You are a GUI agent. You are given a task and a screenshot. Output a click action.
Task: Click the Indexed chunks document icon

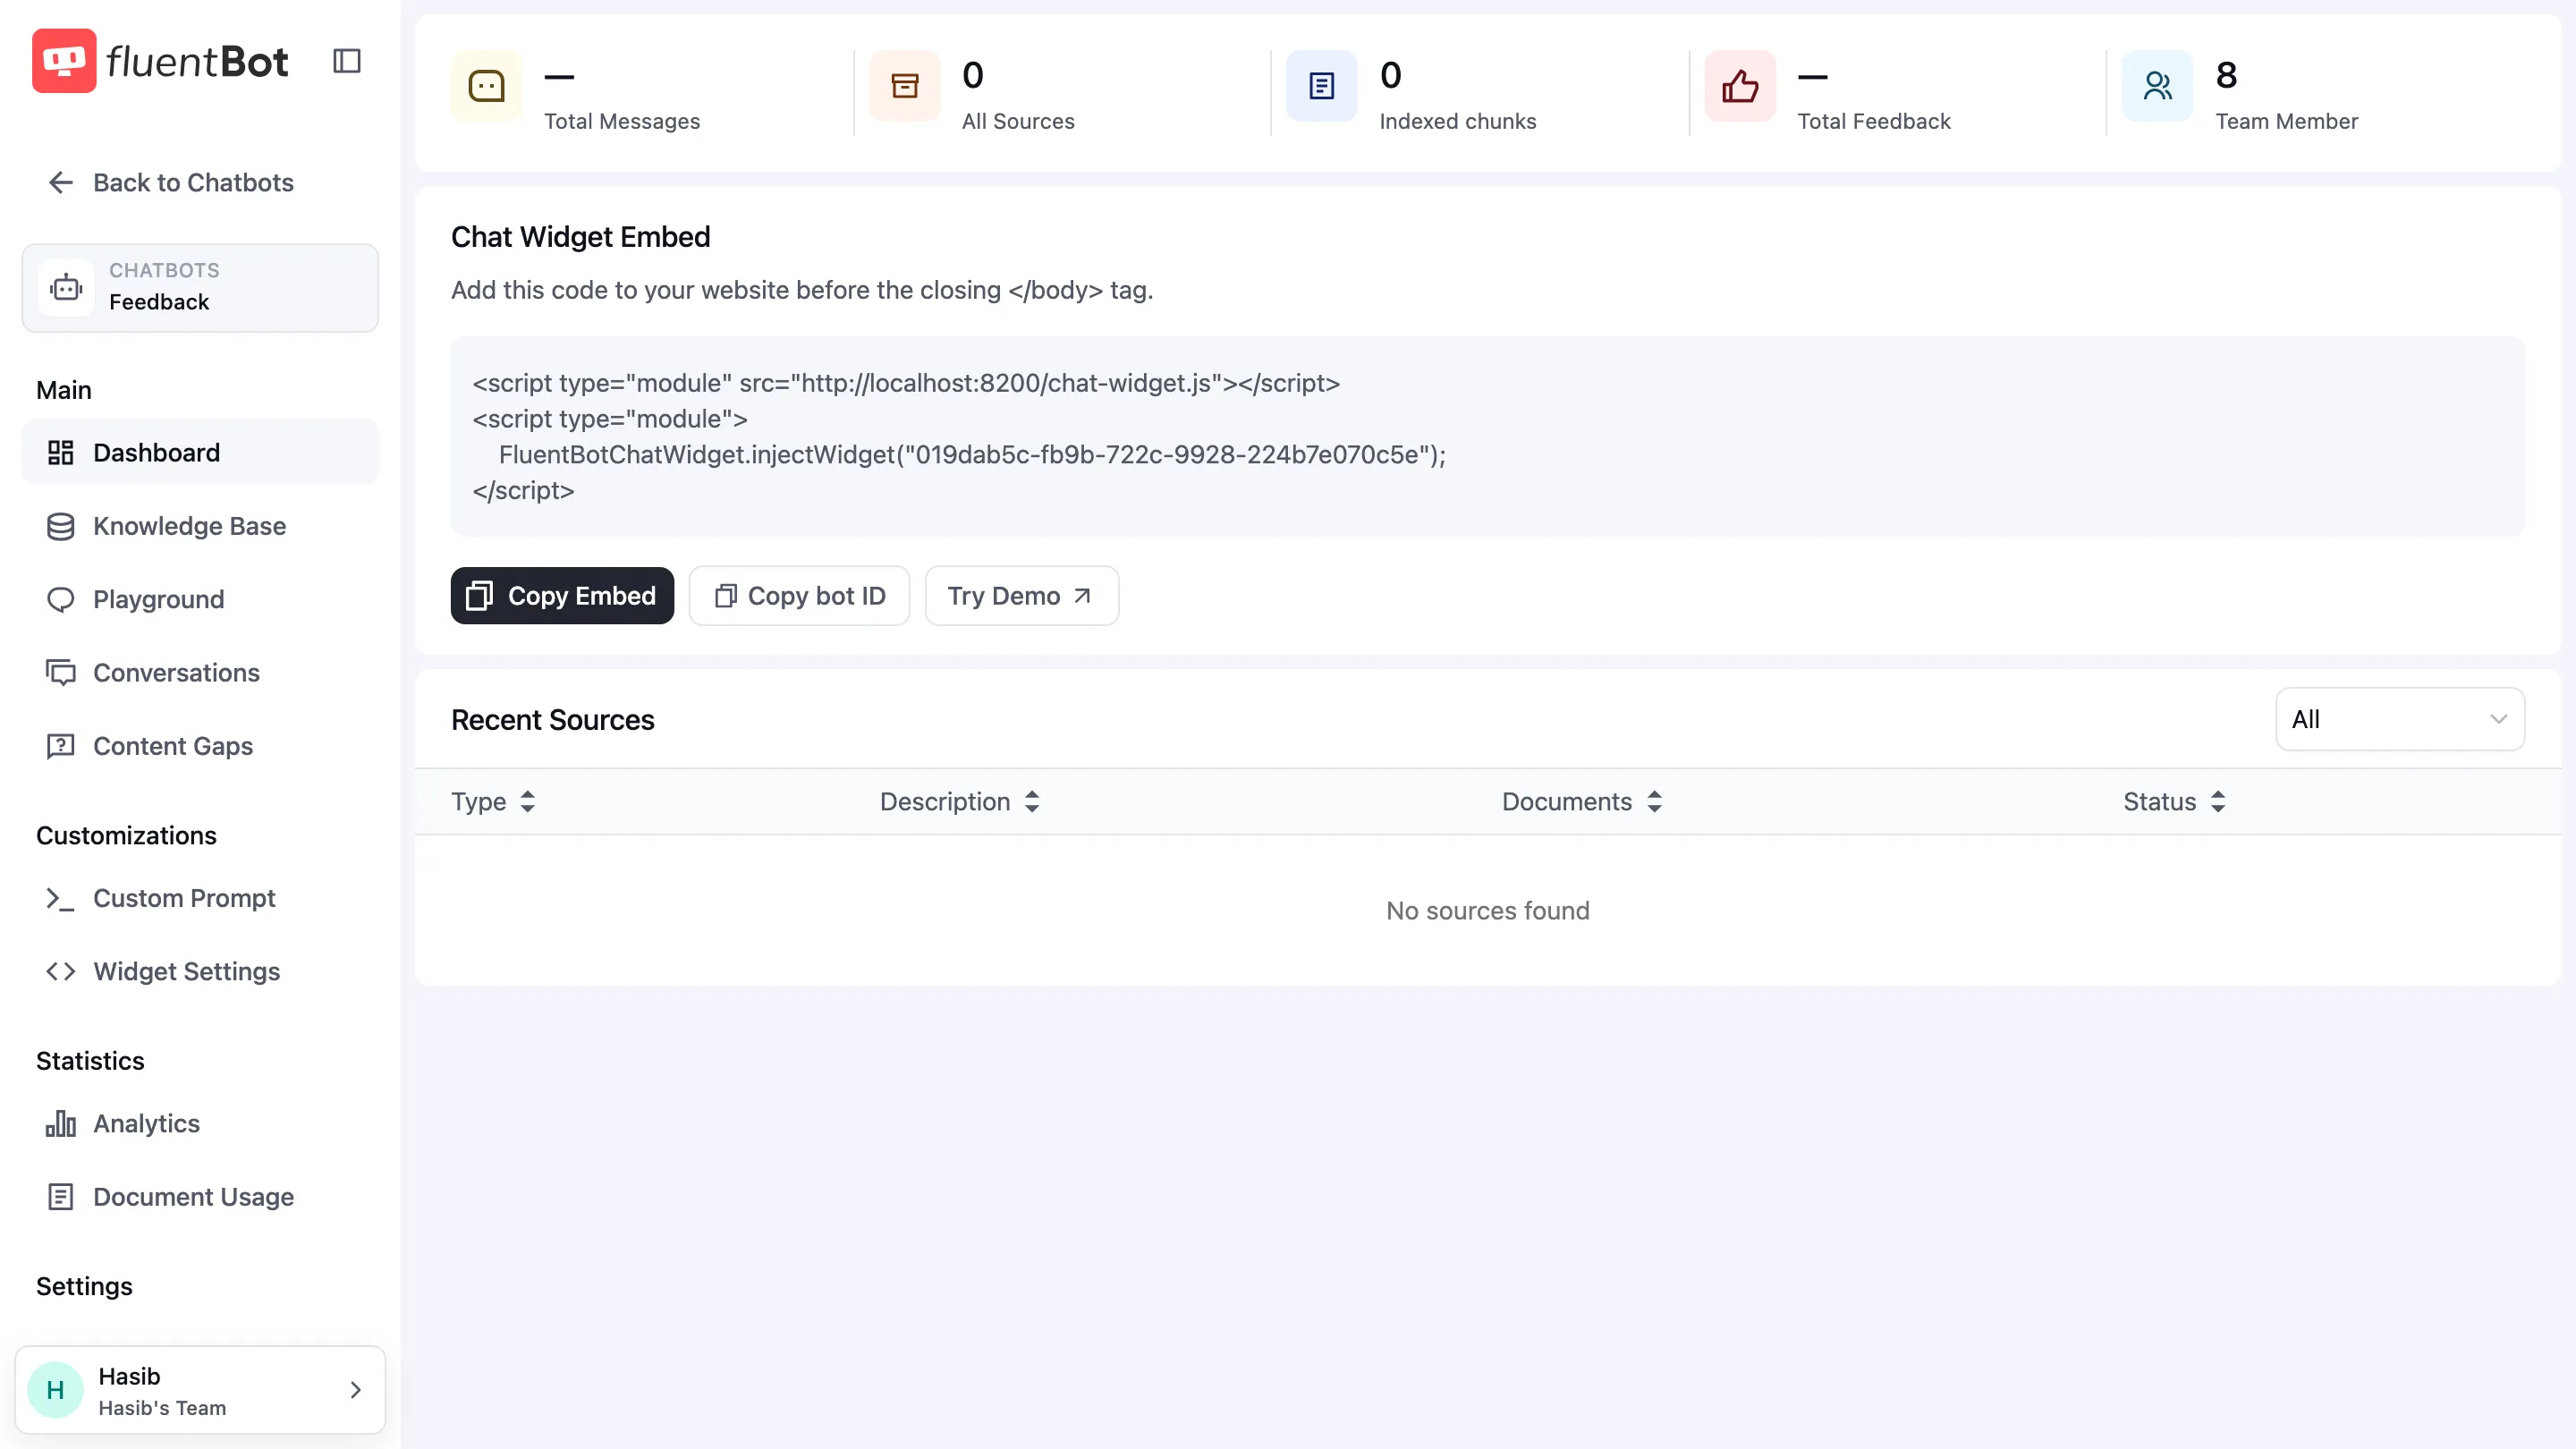[1322, 86]
